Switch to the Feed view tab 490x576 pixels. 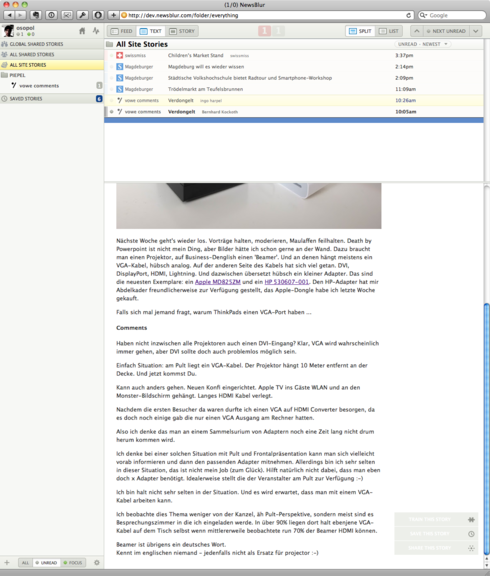(x=122, y=31)
